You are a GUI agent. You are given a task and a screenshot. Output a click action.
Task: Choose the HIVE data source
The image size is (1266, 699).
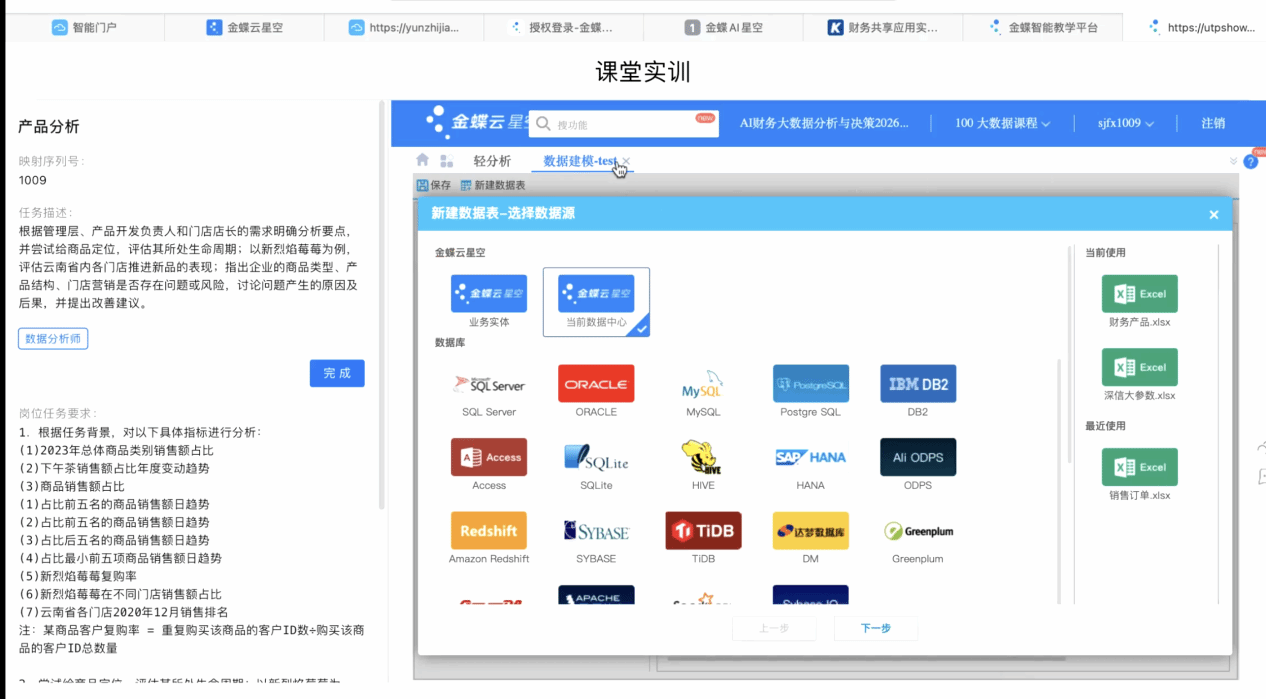pos(703,458)
